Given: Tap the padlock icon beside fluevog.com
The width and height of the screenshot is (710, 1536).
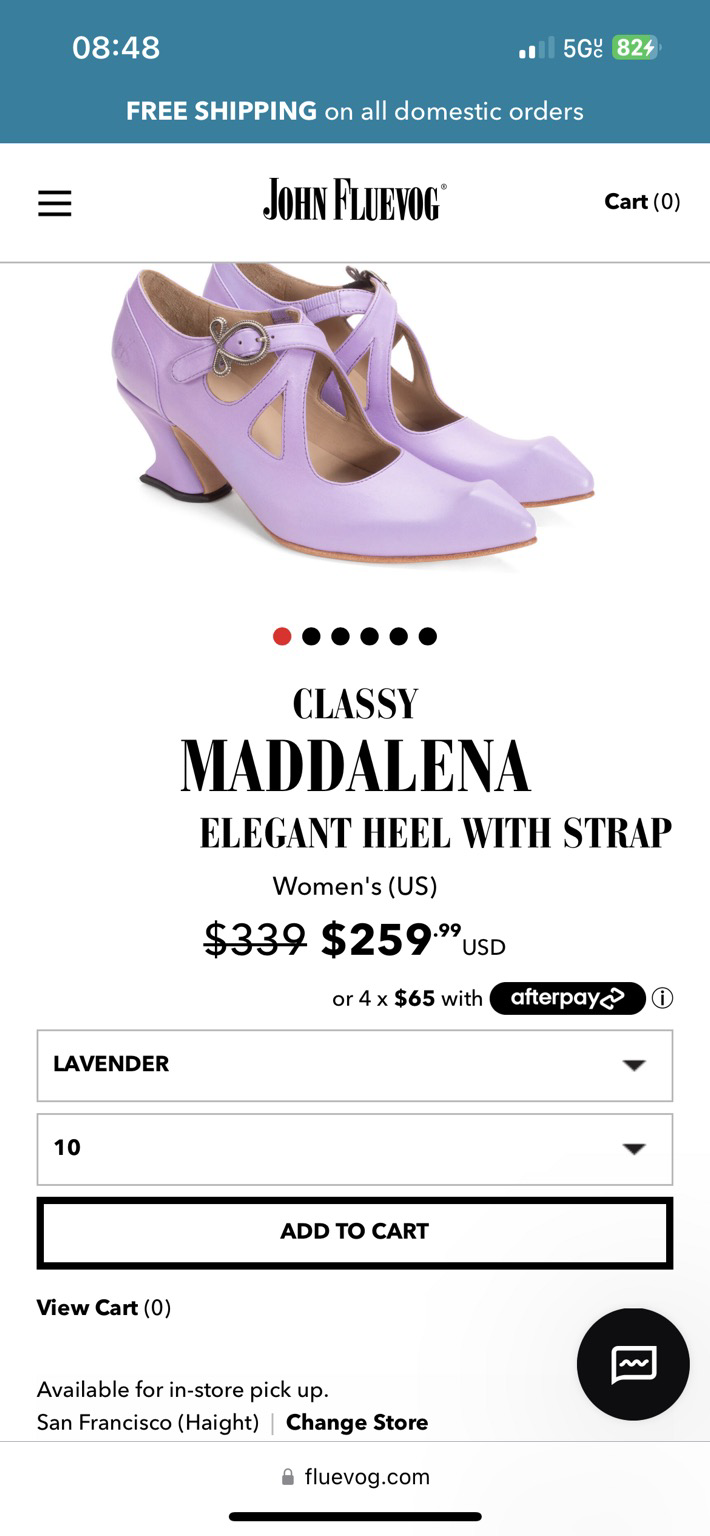Looking at the screenshot, I should 288,1477.
